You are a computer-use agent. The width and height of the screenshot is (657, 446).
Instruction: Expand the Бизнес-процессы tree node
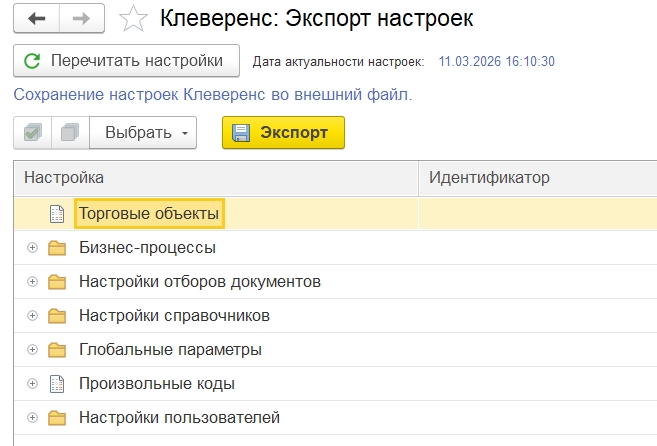click(32, 248)
